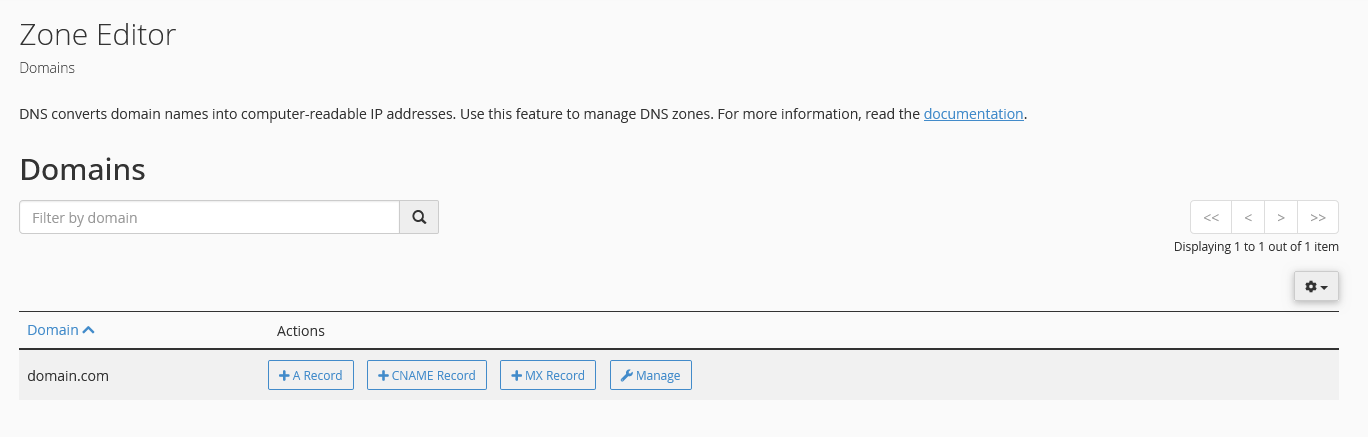Image resolution: width=1368 pixels, height=437 pixels.
Task: Click the Zone Editor page title
Action: tap(98, 35)
